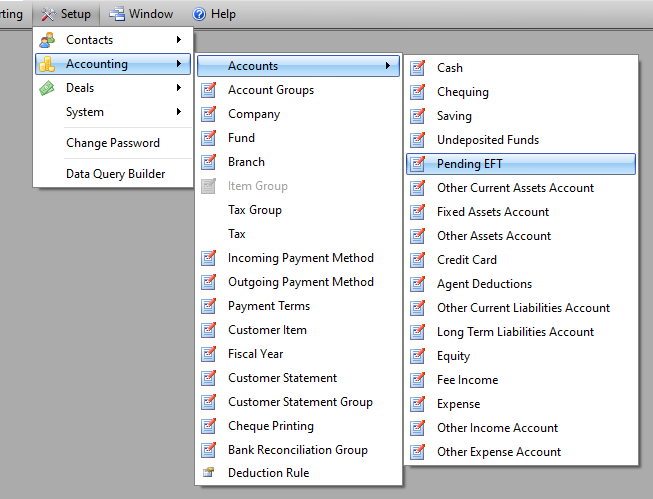The image size is (653, 499).
Task: Click the Deals green money icon
Action: [x=47, y=88]
